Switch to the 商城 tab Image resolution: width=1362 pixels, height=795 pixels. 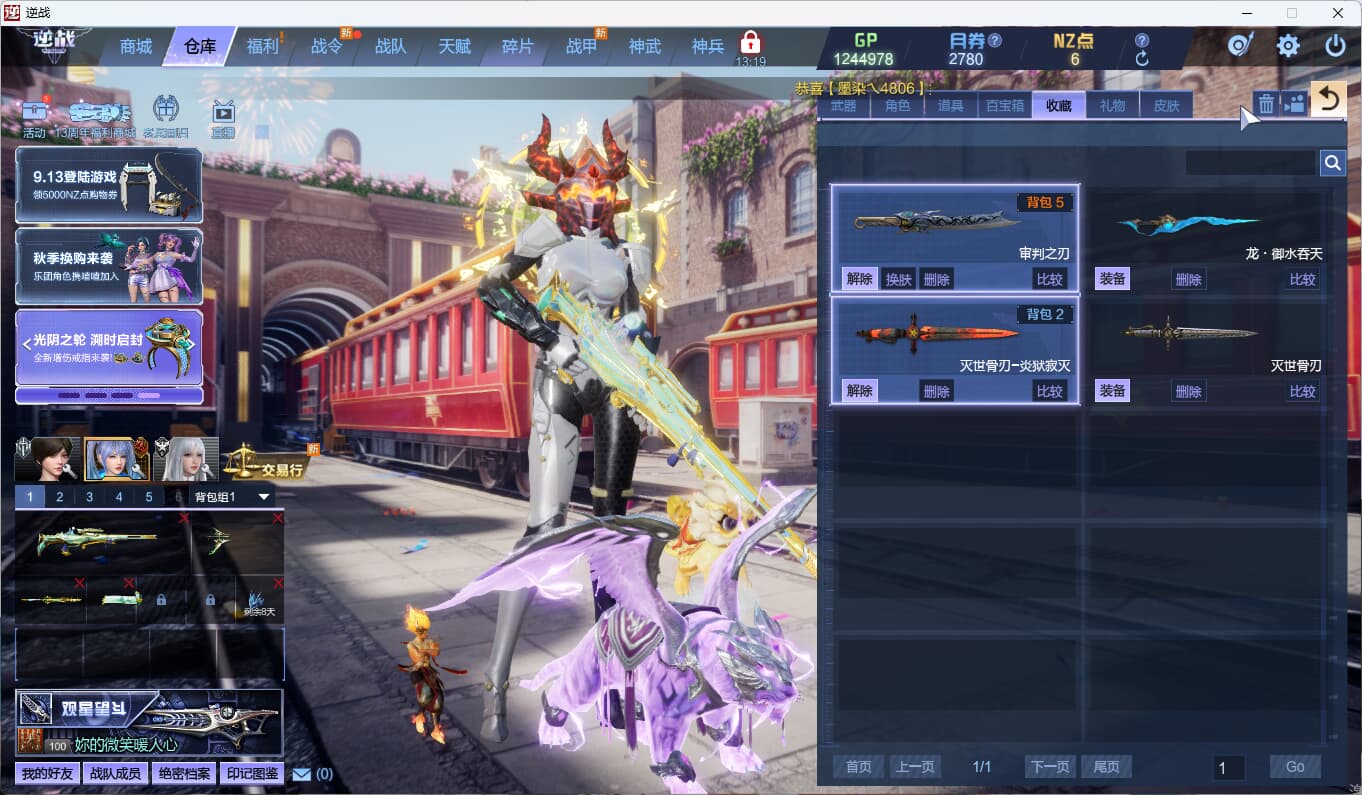(136, 47)
